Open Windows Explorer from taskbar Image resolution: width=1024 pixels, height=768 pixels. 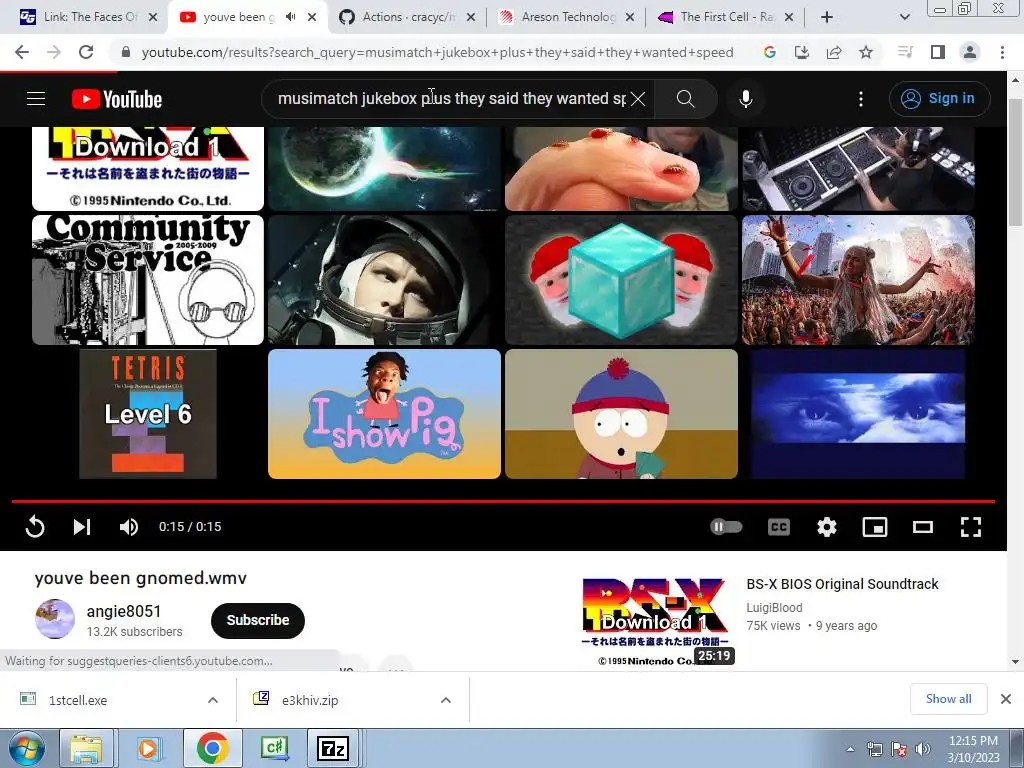coord(86,748)
